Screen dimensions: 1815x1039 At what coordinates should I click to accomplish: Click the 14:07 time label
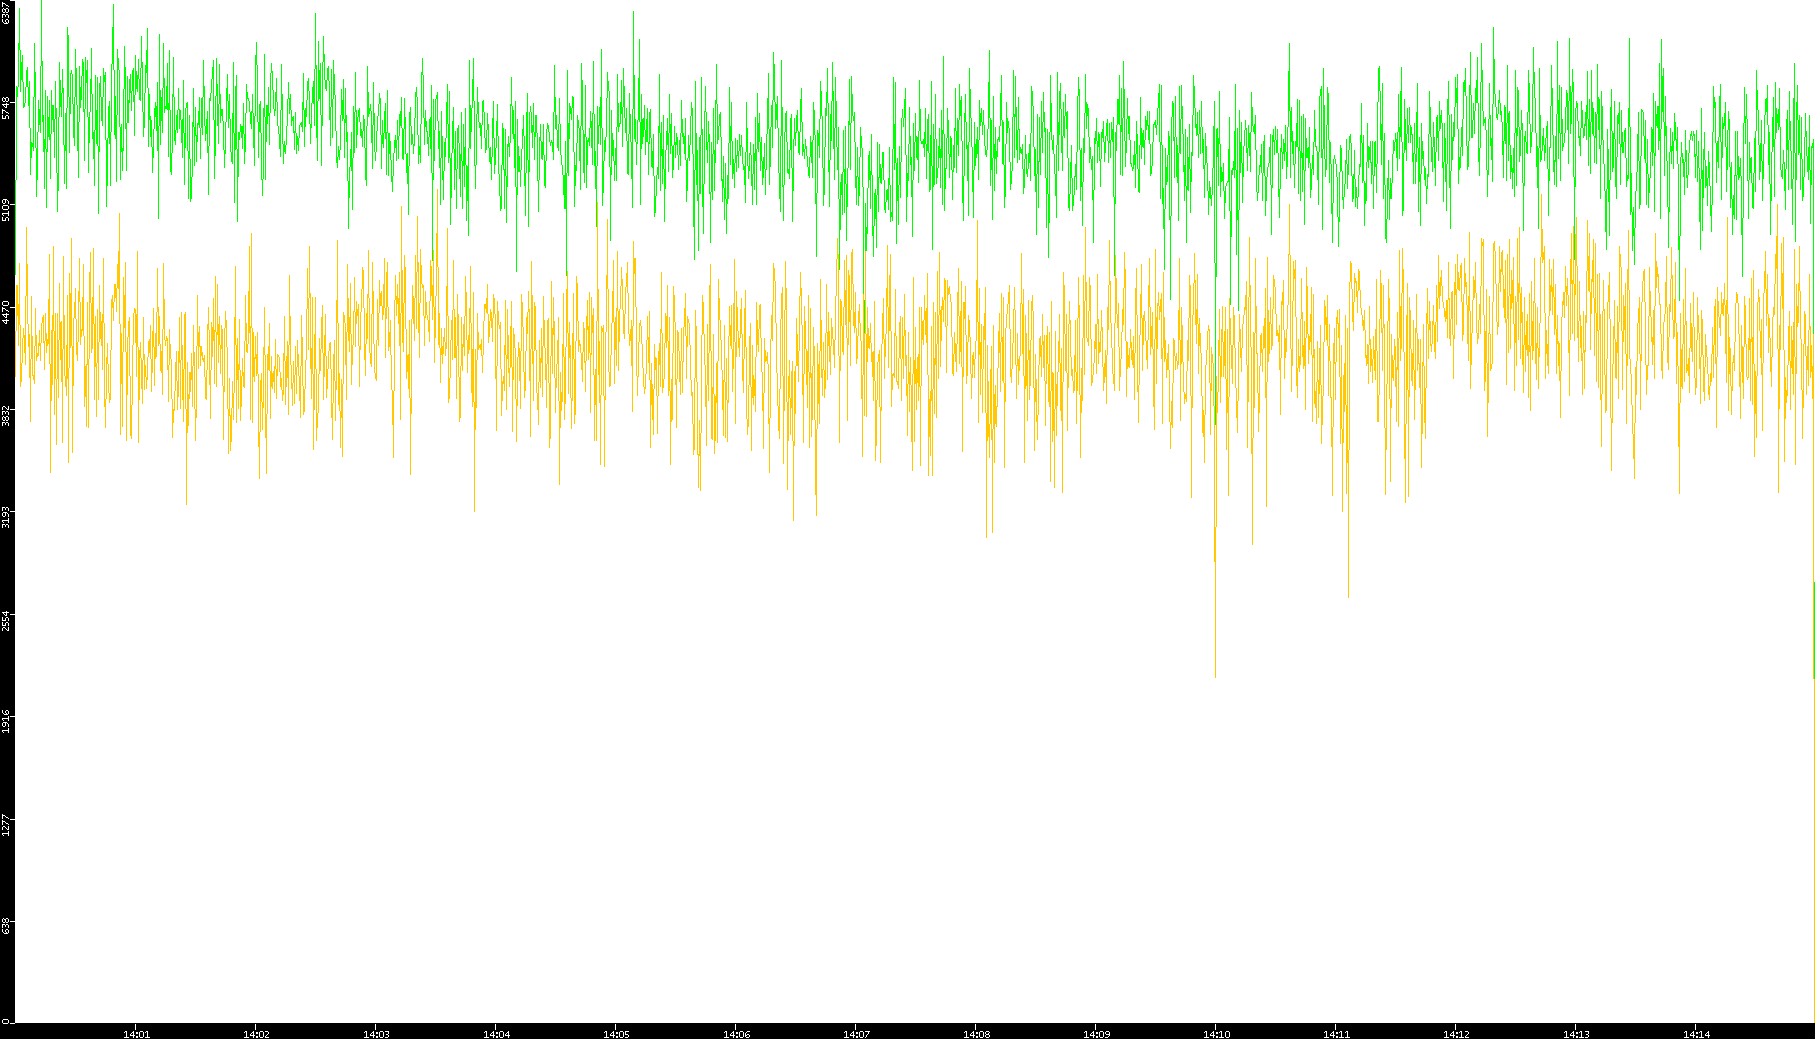pyautogui.click(x=856, y=1033)
